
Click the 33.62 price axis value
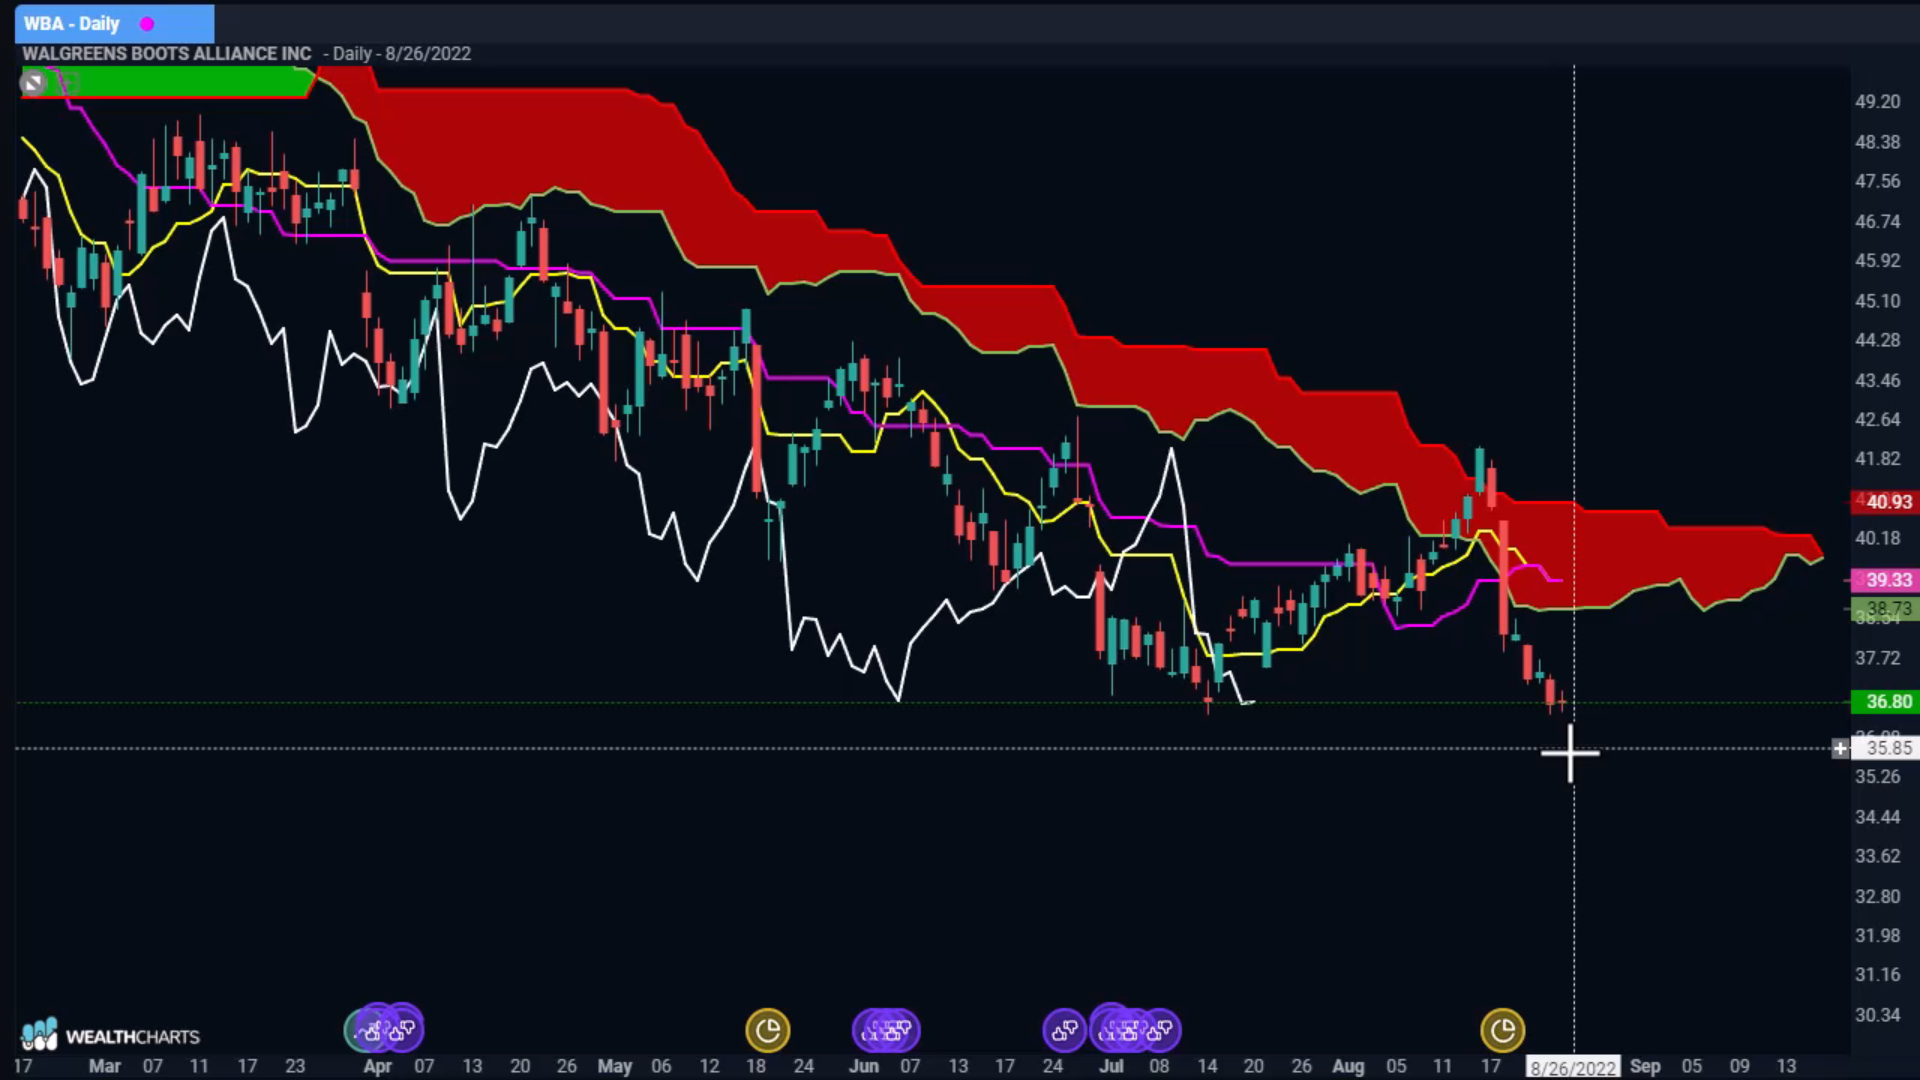pos(1877,856)
